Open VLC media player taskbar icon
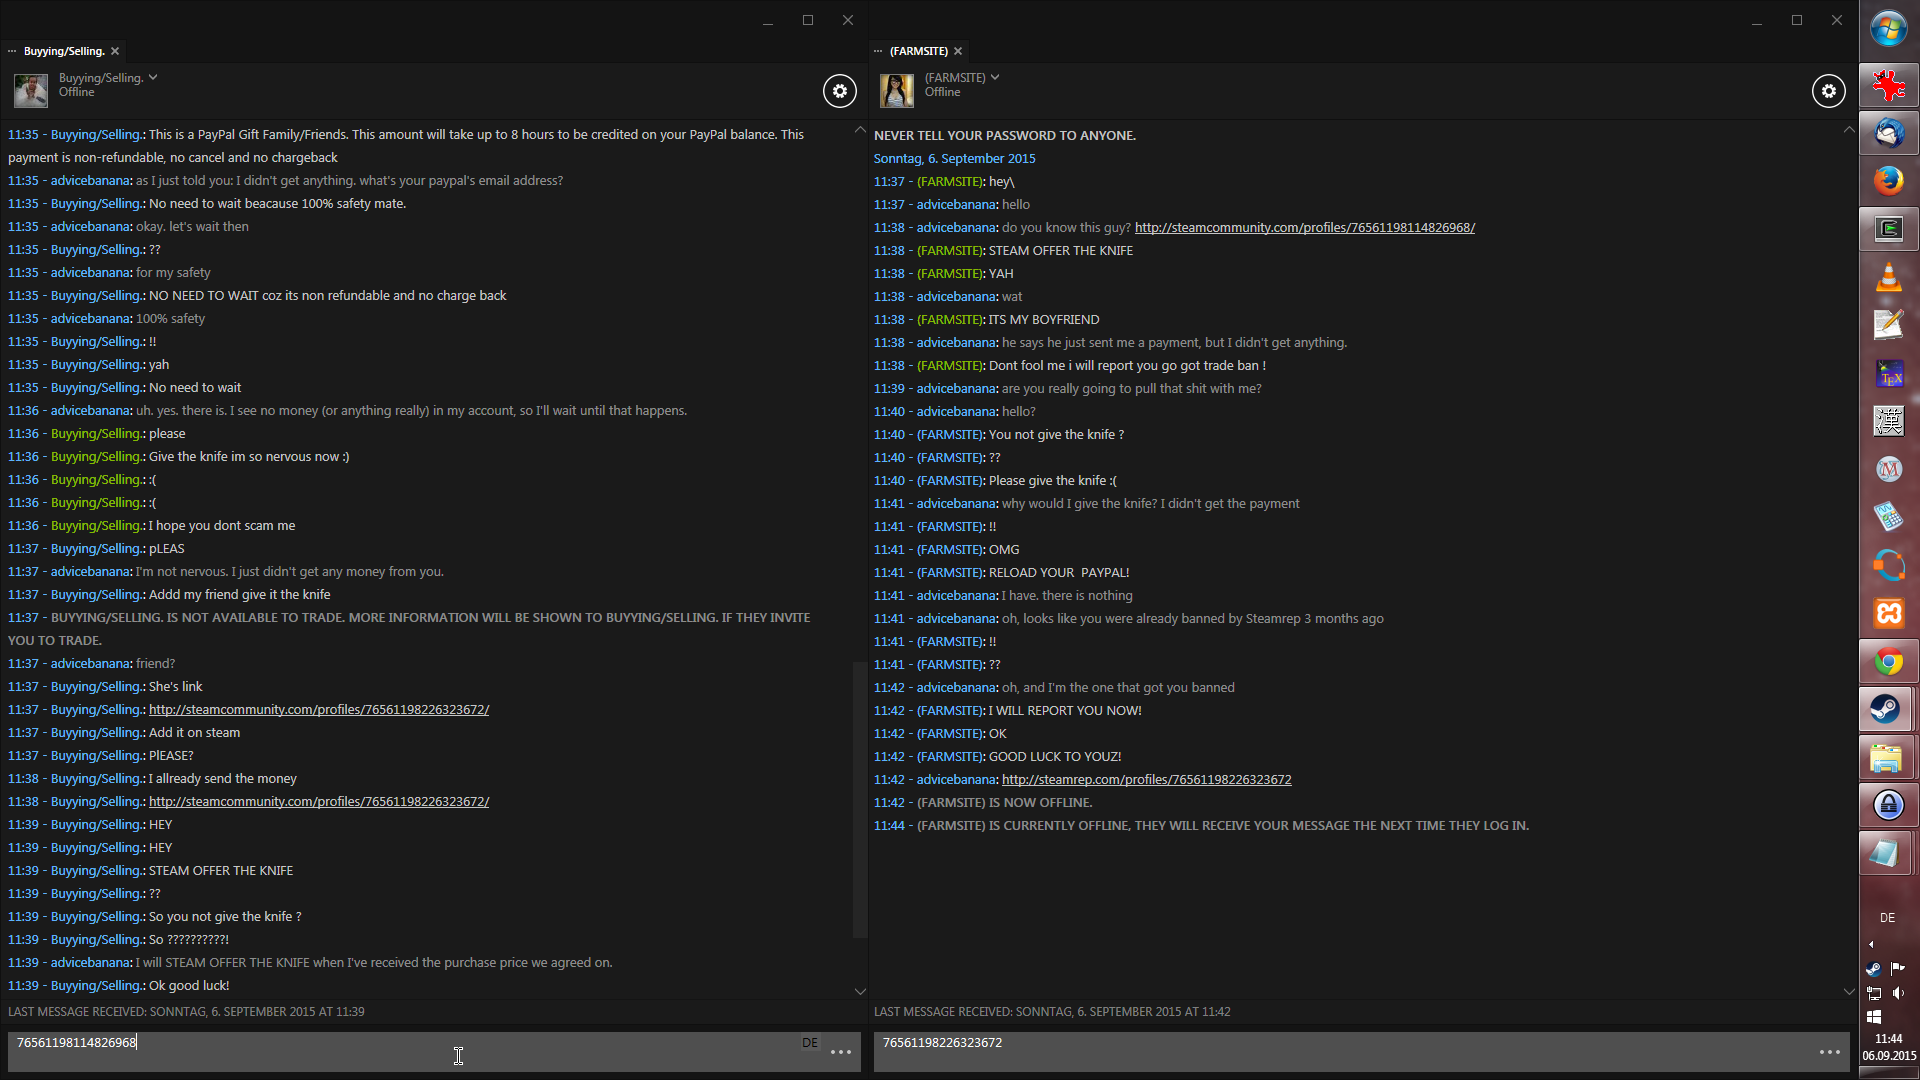 pyautogui.click(x=1887, y=277)
